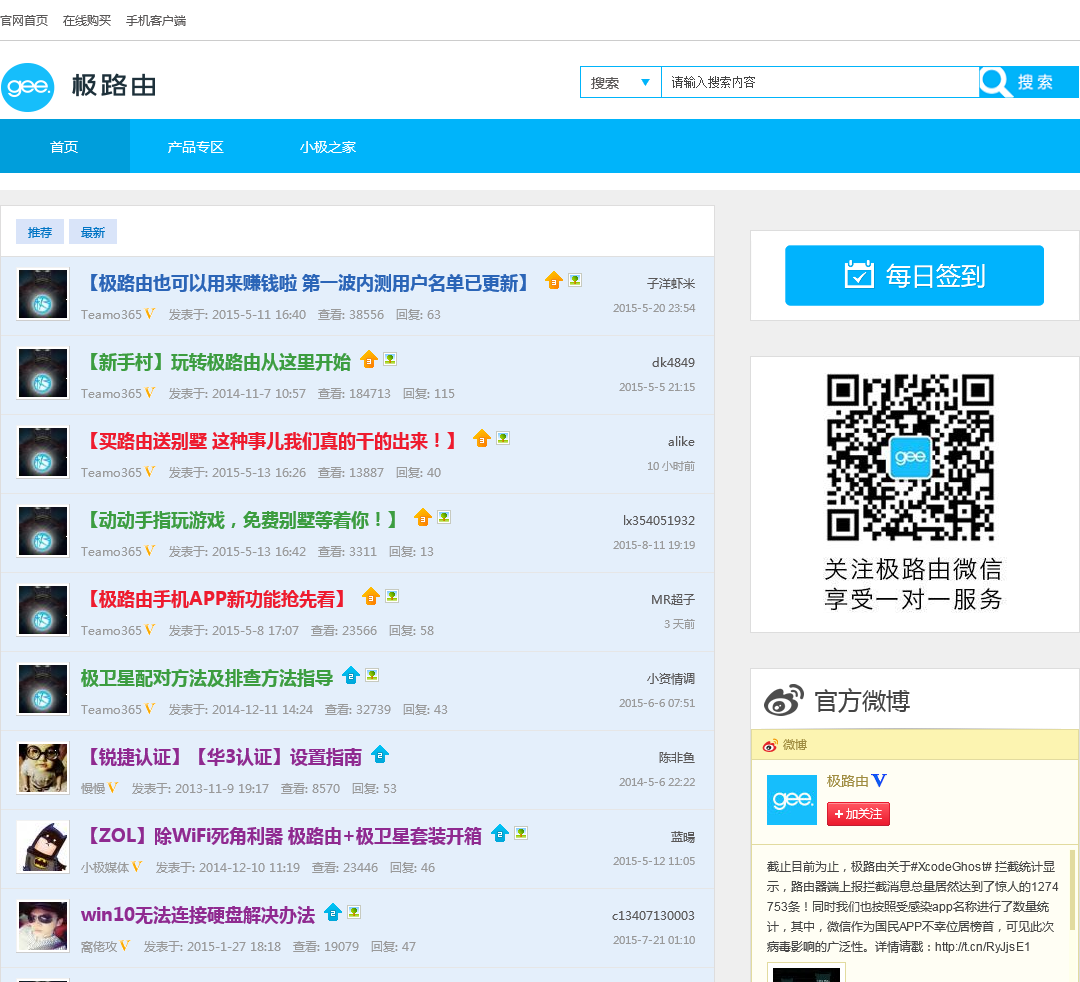Click image icon on 新手村 post
This screenshot has width=1080, height=982.
391,359
